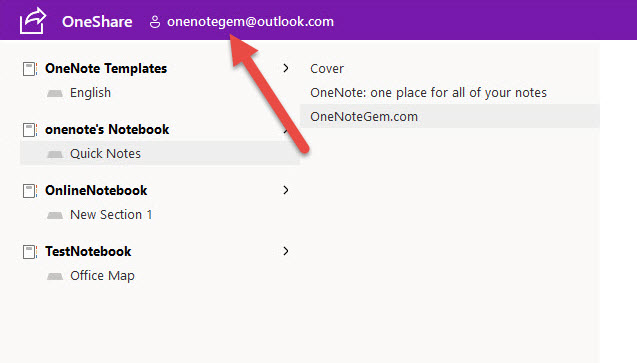Image resolution: width=637 pixels, height=363 pixels.
Task: Select the OnlineNotebook notebook icon
Action: pyautogui.click(x=30, y=190)
